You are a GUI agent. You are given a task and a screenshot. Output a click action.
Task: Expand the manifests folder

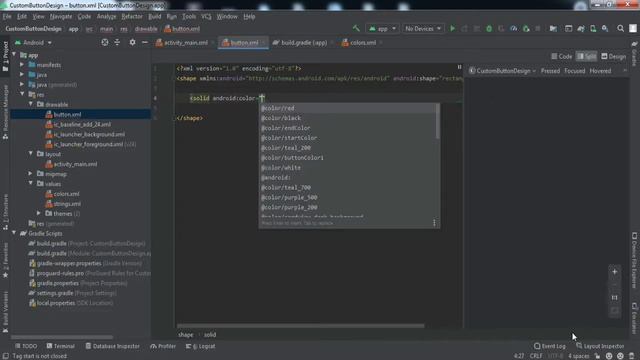pyautogui.click(x=22, y=64)
